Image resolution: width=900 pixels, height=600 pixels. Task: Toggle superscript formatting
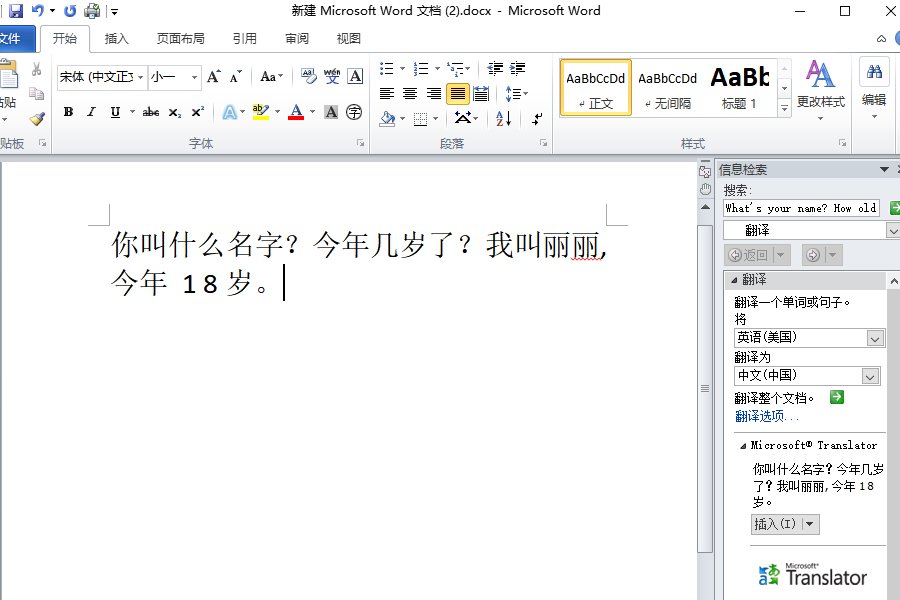[197, 111]
